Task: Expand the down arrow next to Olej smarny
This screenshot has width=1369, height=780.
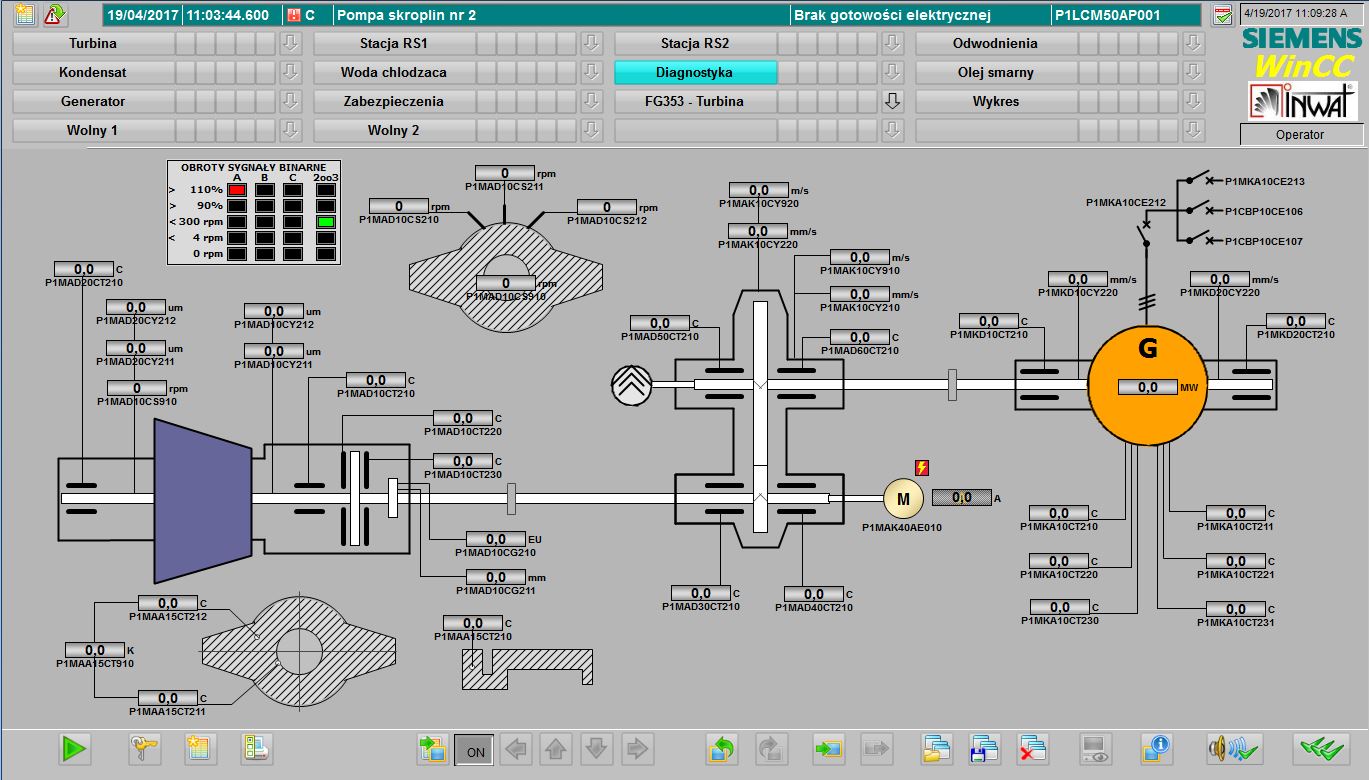Action: point(1192,72)
